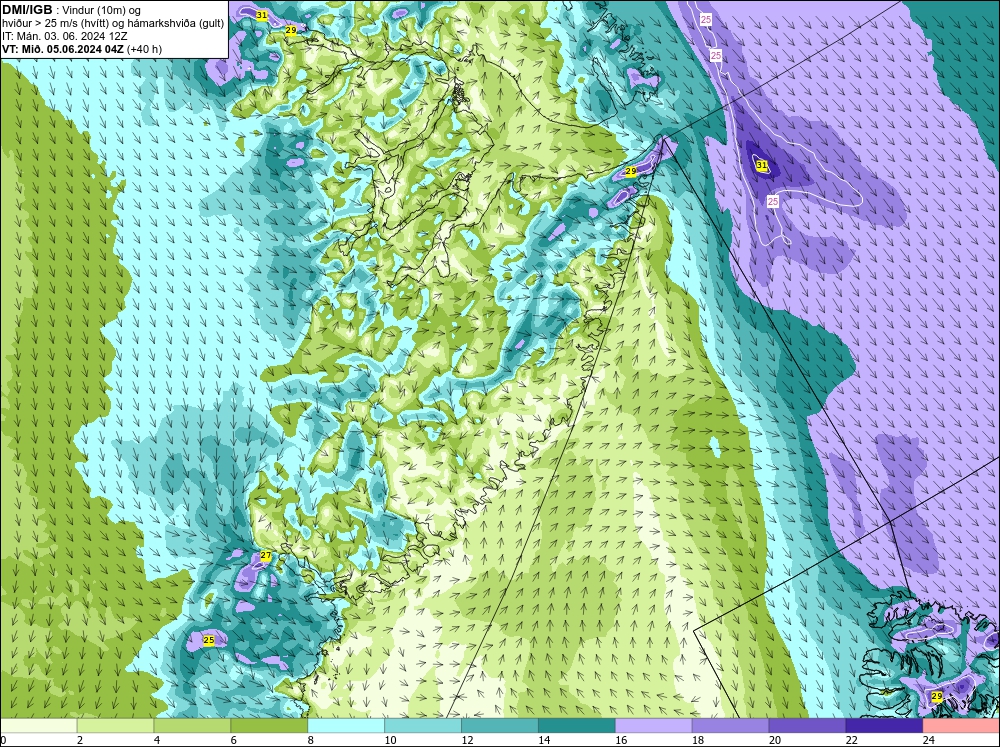This screenshot has height=747, width=1000.
Task: Click the yellow 31 label beside the title box
Action: click(x=261, y=15)
